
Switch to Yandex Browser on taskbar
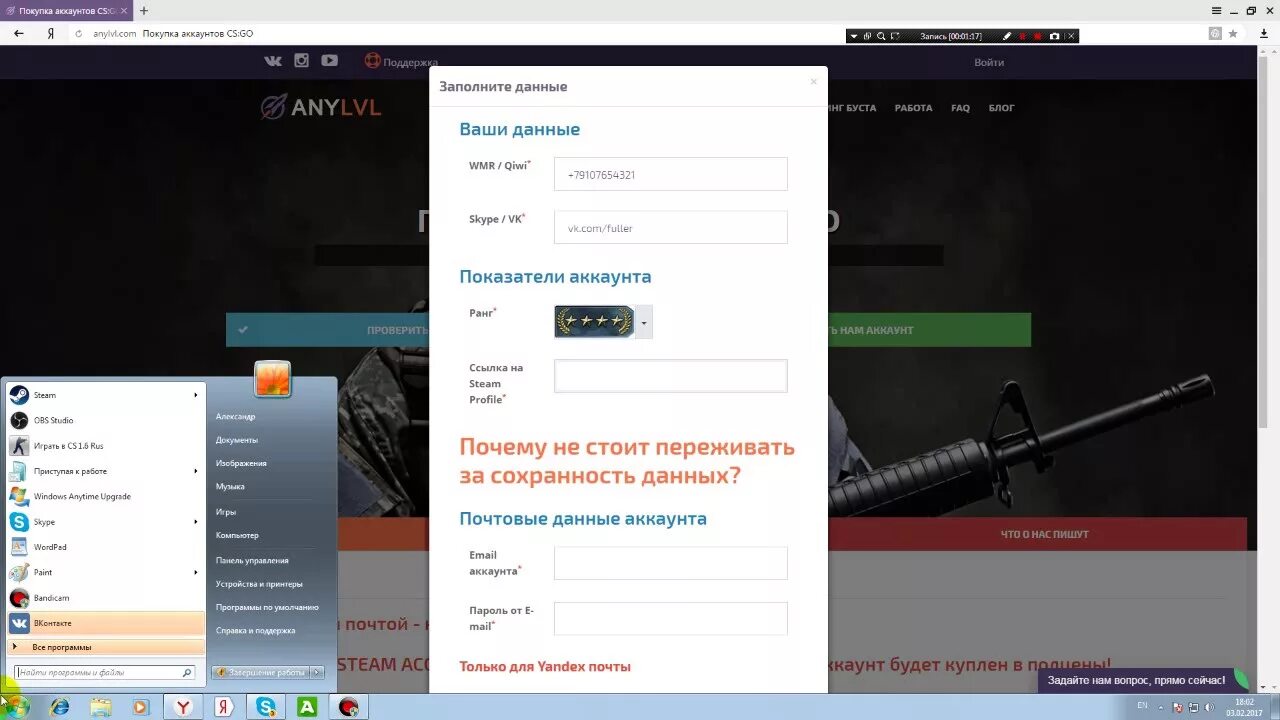(184, 707)
